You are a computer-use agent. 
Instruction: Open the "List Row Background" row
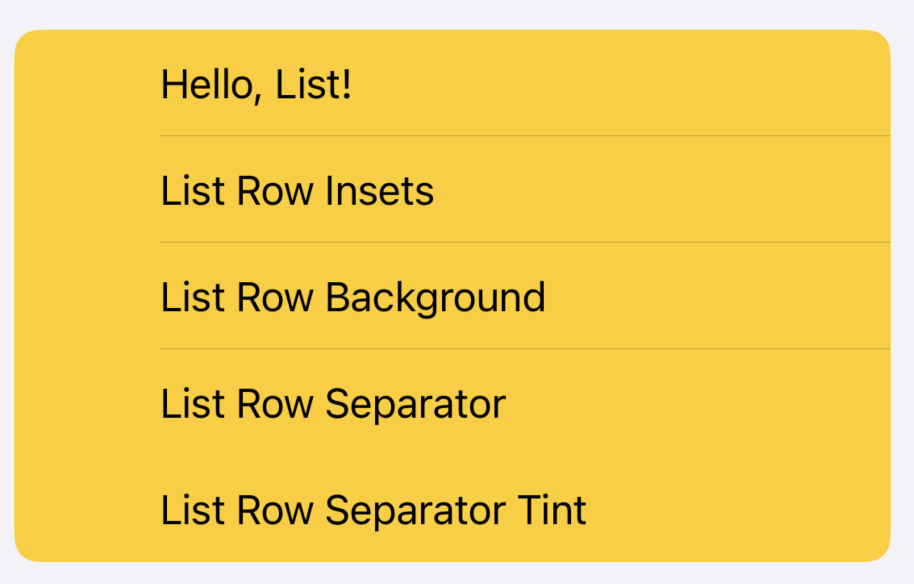pyautogui.click(x=452, y=297)
